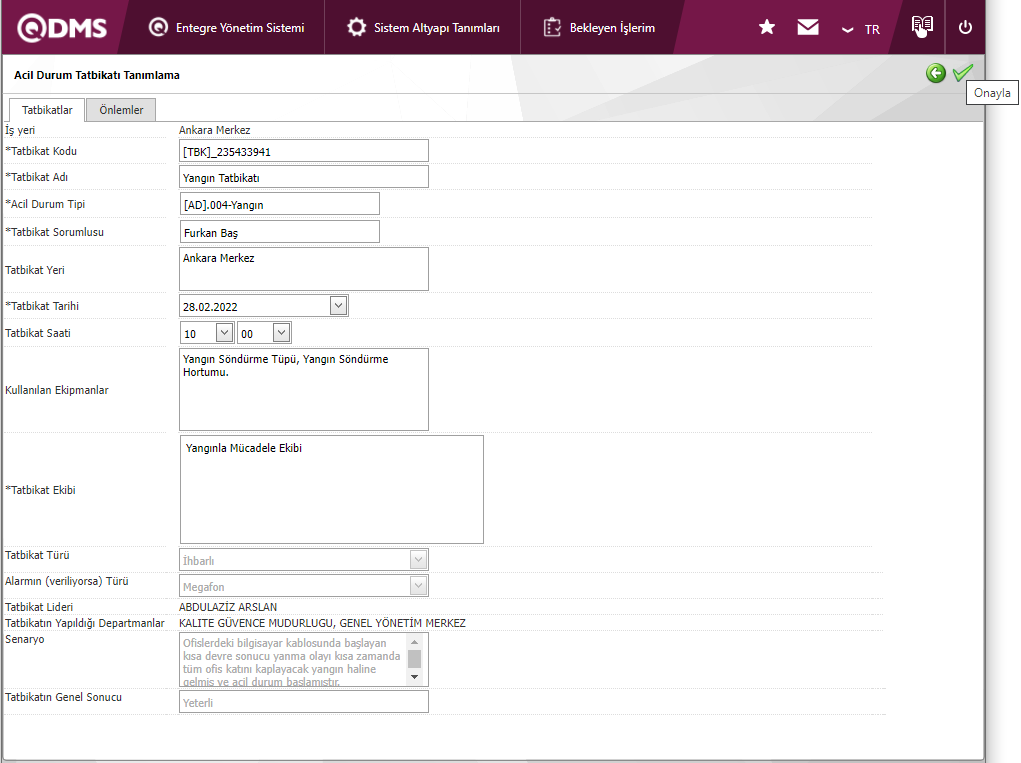Select the Tatbikatlar tab
The width and height of the screenshot is (1021, 763).
(x=47, y=110)
